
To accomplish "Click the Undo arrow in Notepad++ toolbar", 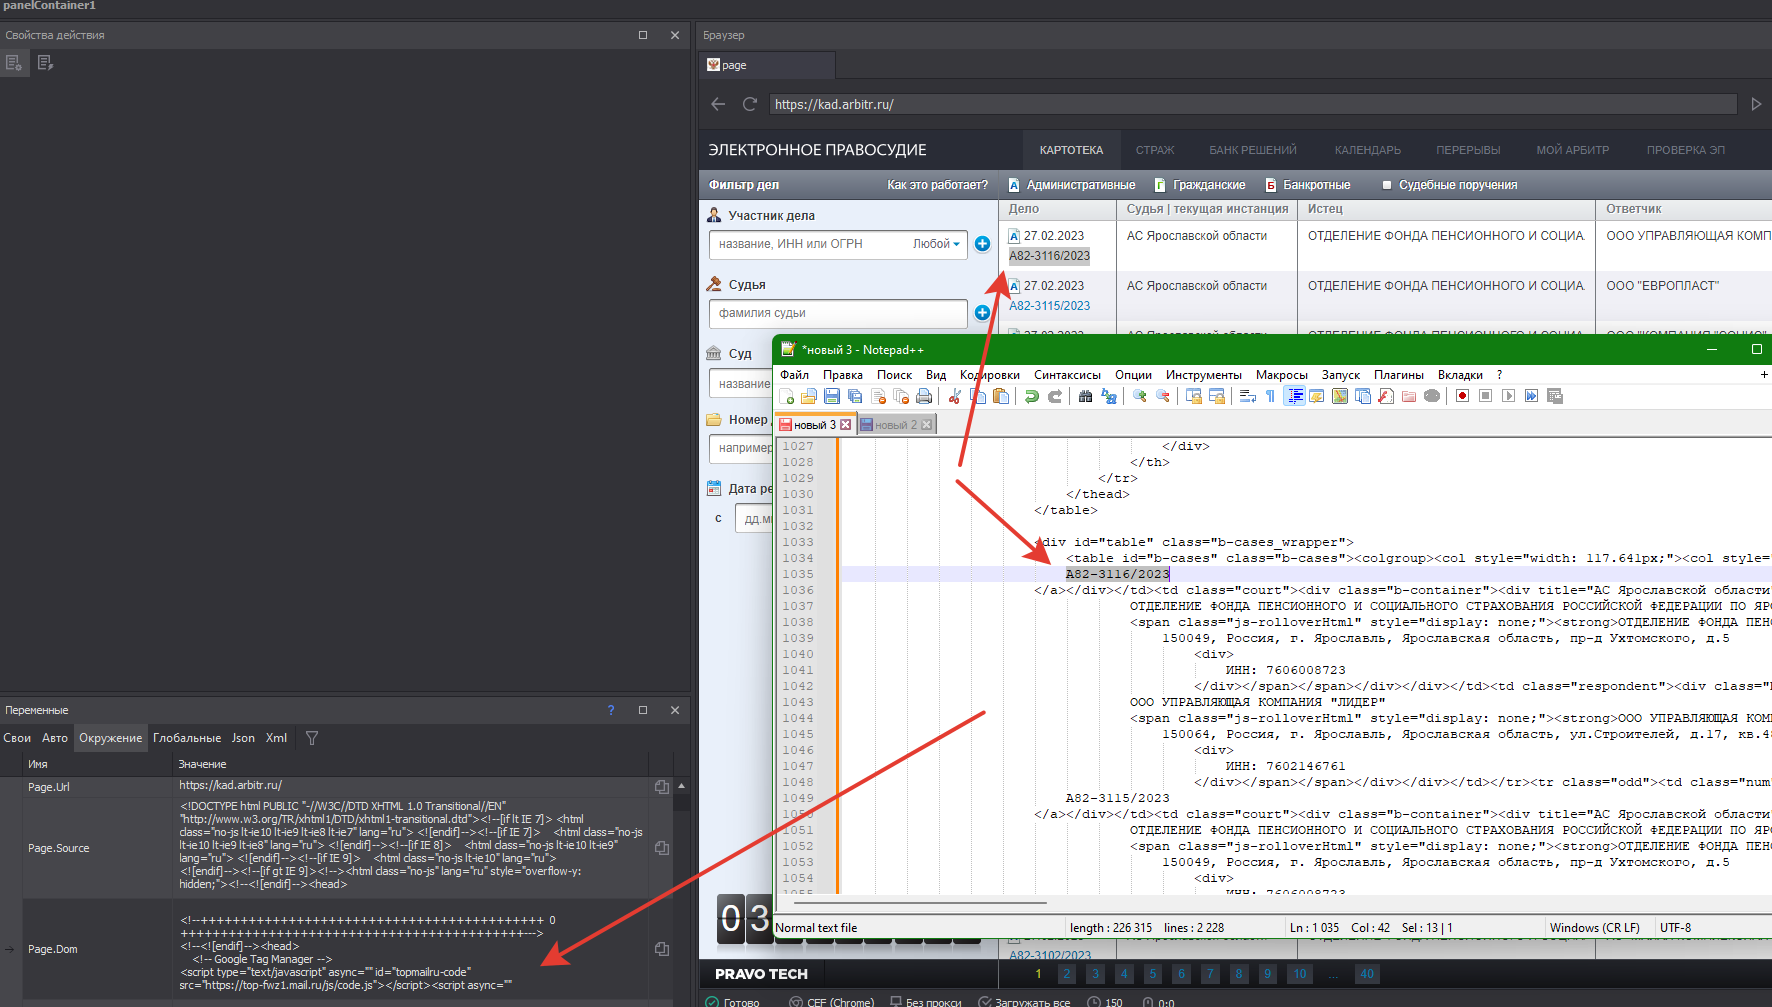I will (1031, 396).
